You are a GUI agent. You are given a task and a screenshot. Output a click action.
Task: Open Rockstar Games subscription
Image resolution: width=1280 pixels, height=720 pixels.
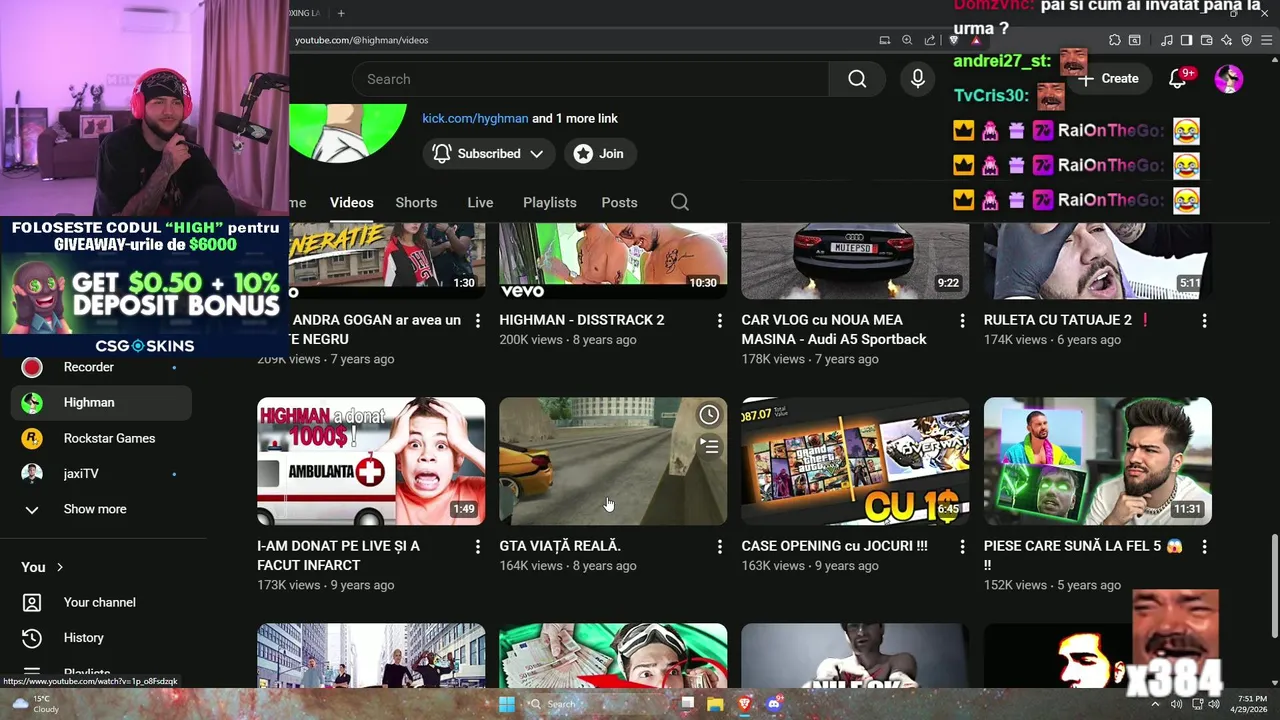(100, 438)
